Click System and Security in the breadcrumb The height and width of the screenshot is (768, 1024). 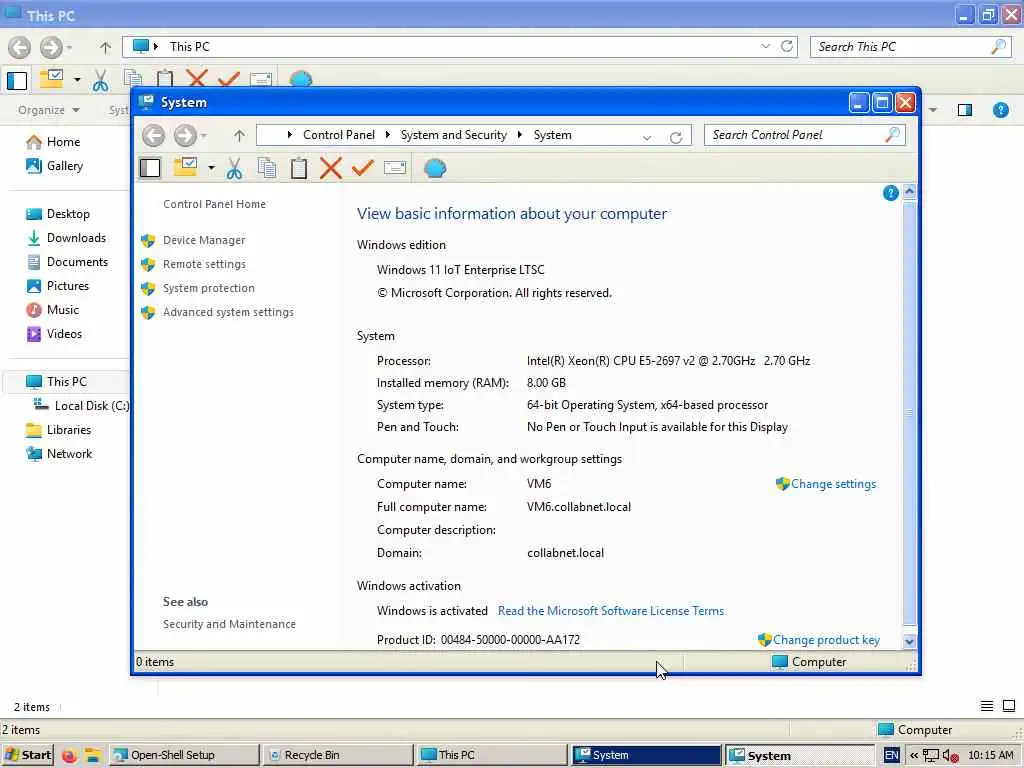tap(454, 135)
